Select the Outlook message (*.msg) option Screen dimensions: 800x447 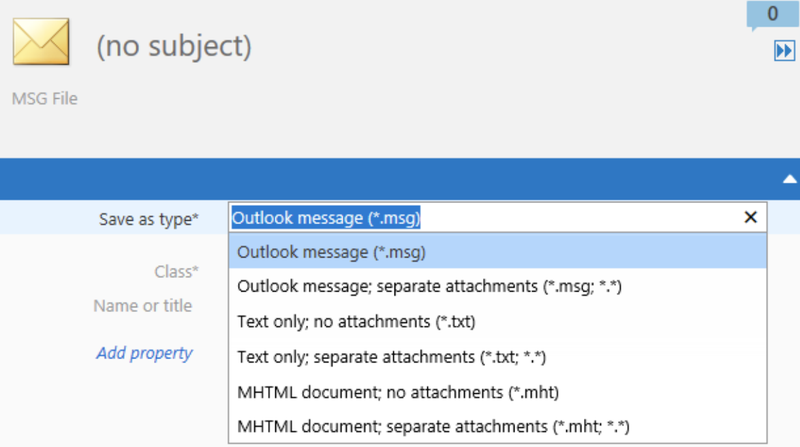point(497,252)
